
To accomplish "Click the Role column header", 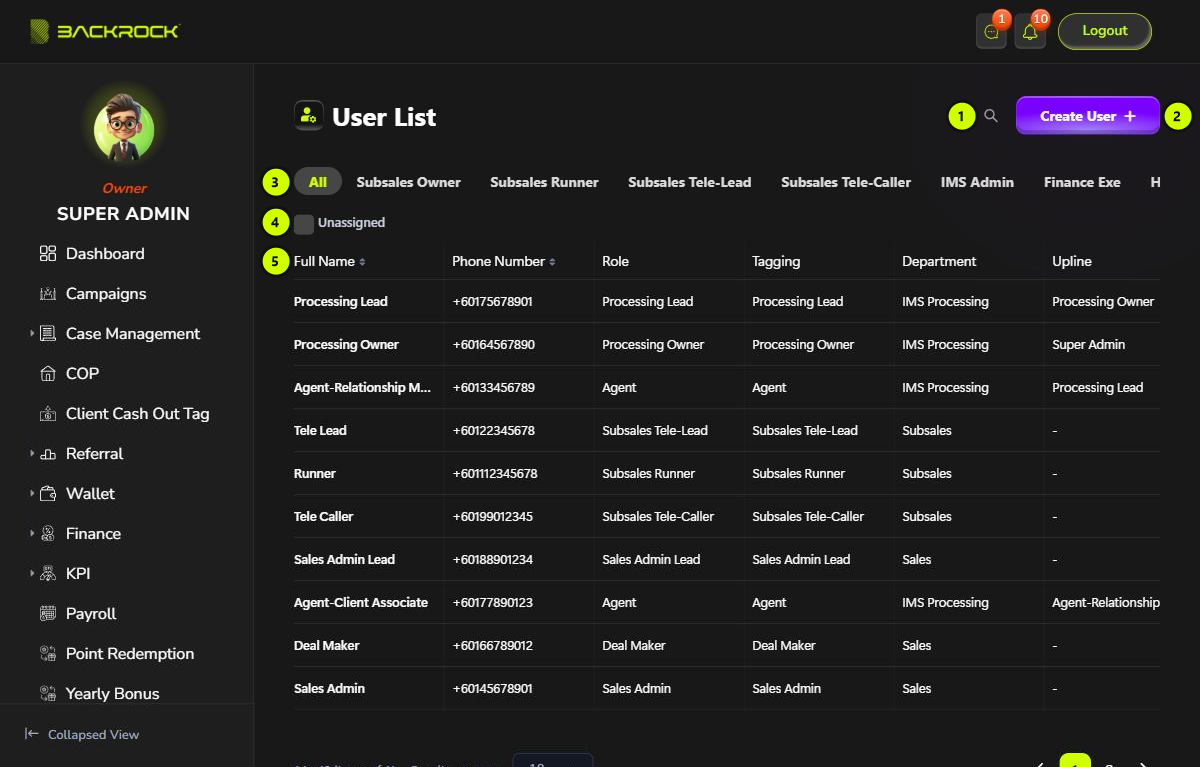I will click(615, 261).
